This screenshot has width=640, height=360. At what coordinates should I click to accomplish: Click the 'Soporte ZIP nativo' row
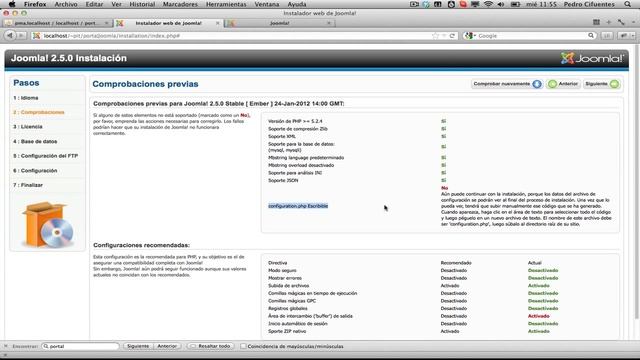pyautogui.click(x=287, y=331)
